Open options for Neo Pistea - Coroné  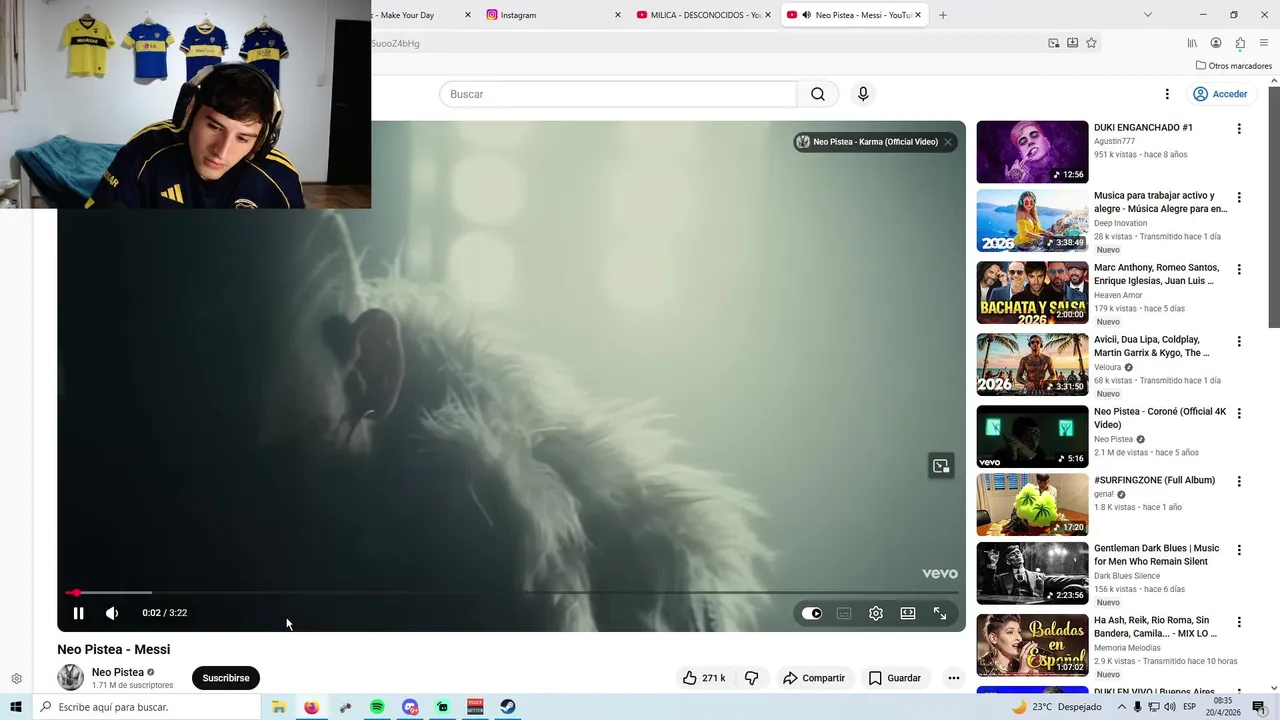[1239, 414]
